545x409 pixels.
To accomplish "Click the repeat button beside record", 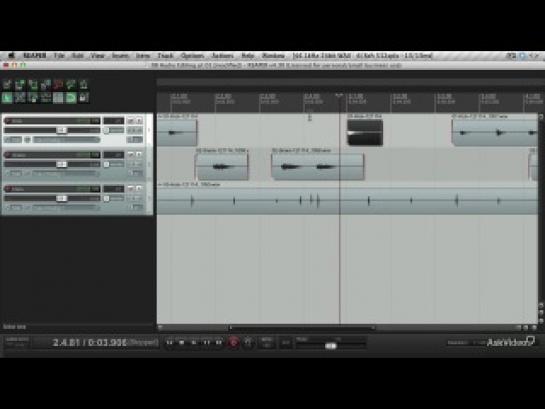I will coord(247,343).
